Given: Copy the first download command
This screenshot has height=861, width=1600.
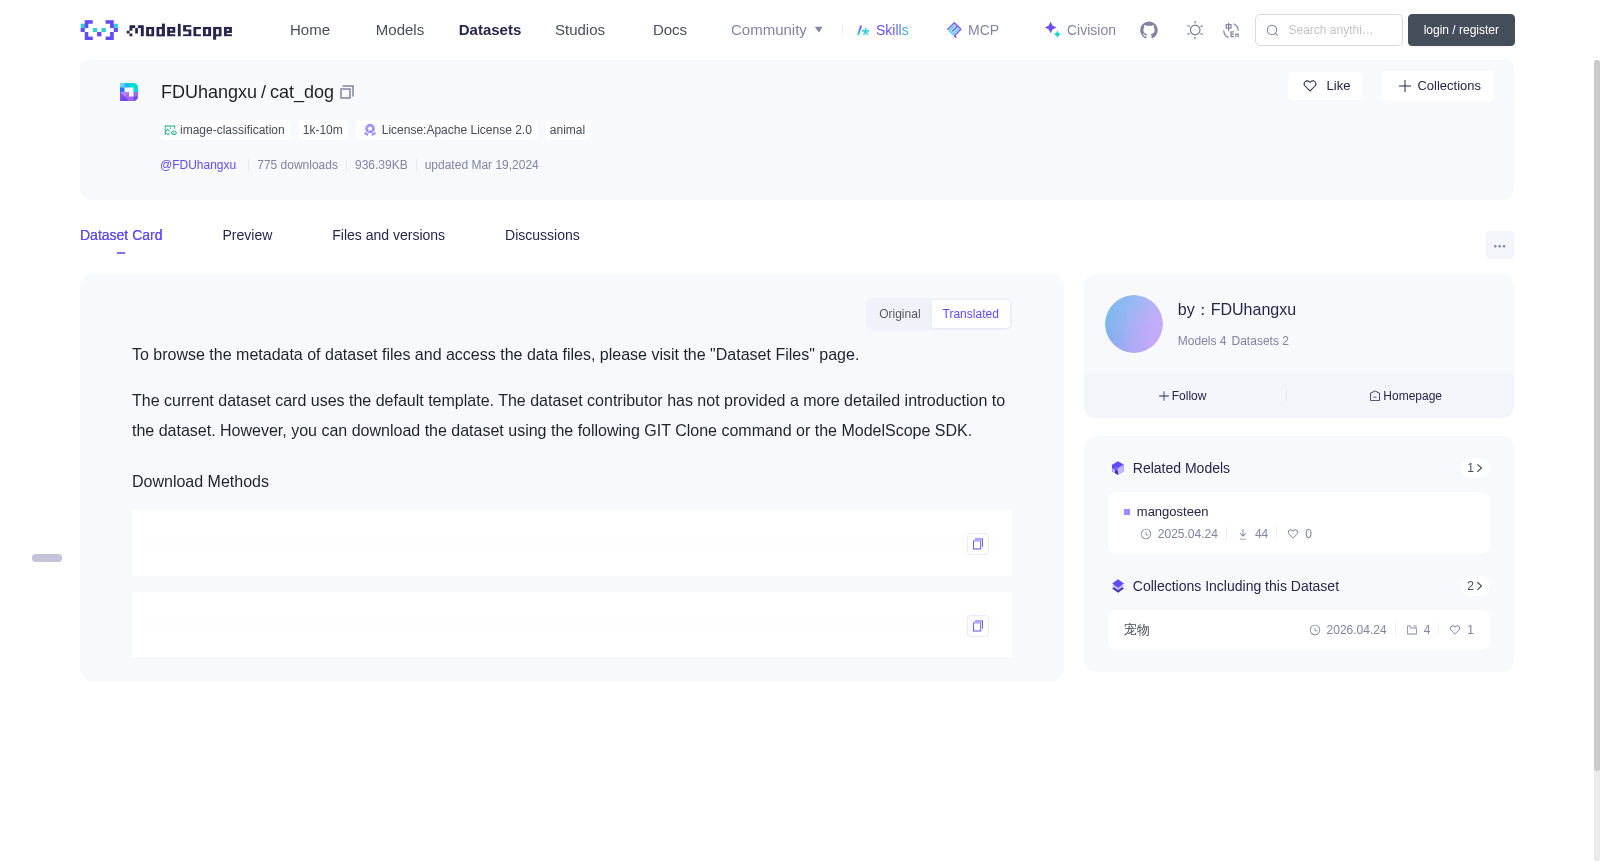Looking at the screenshot, I should [x=978, y=544].
